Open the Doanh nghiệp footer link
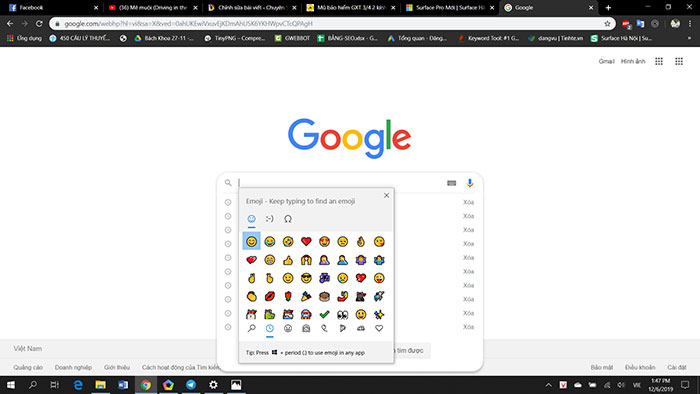 point(73,367)
